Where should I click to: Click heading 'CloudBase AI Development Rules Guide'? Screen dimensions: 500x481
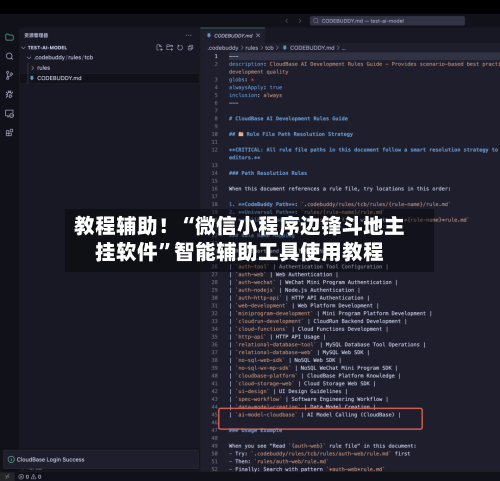pos(288,118)
